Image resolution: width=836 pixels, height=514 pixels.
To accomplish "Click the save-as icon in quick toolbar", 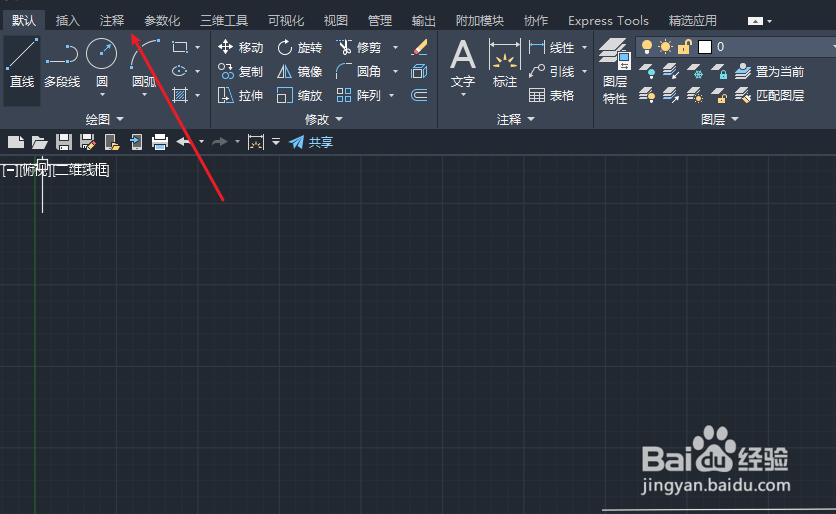I will click(x=87, y=142).
